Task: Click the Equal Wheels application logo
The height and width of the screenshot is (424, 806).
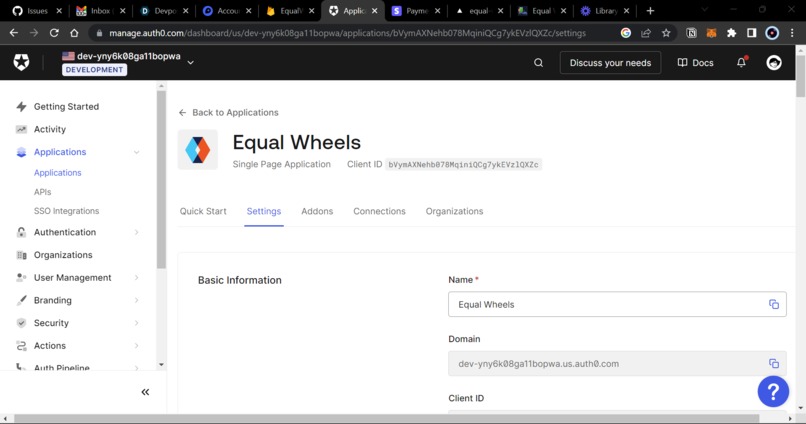Action: tap(198, 150)
